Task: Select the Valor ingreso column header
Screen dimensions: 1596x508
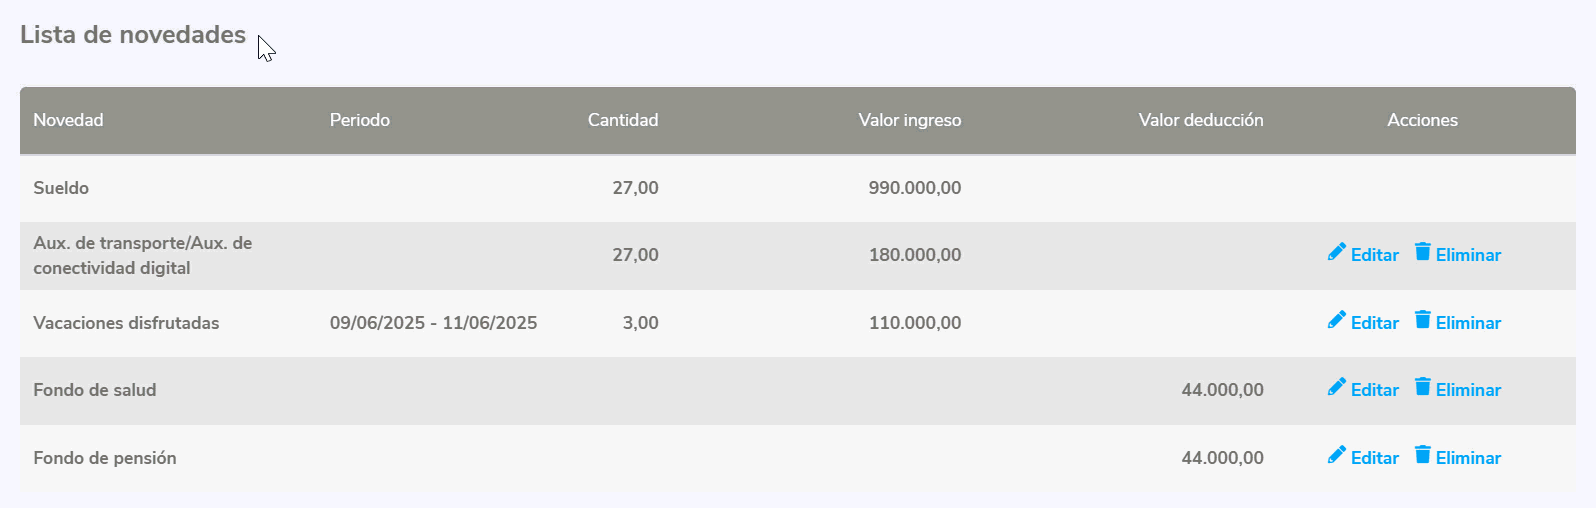Action: (909, 120)
